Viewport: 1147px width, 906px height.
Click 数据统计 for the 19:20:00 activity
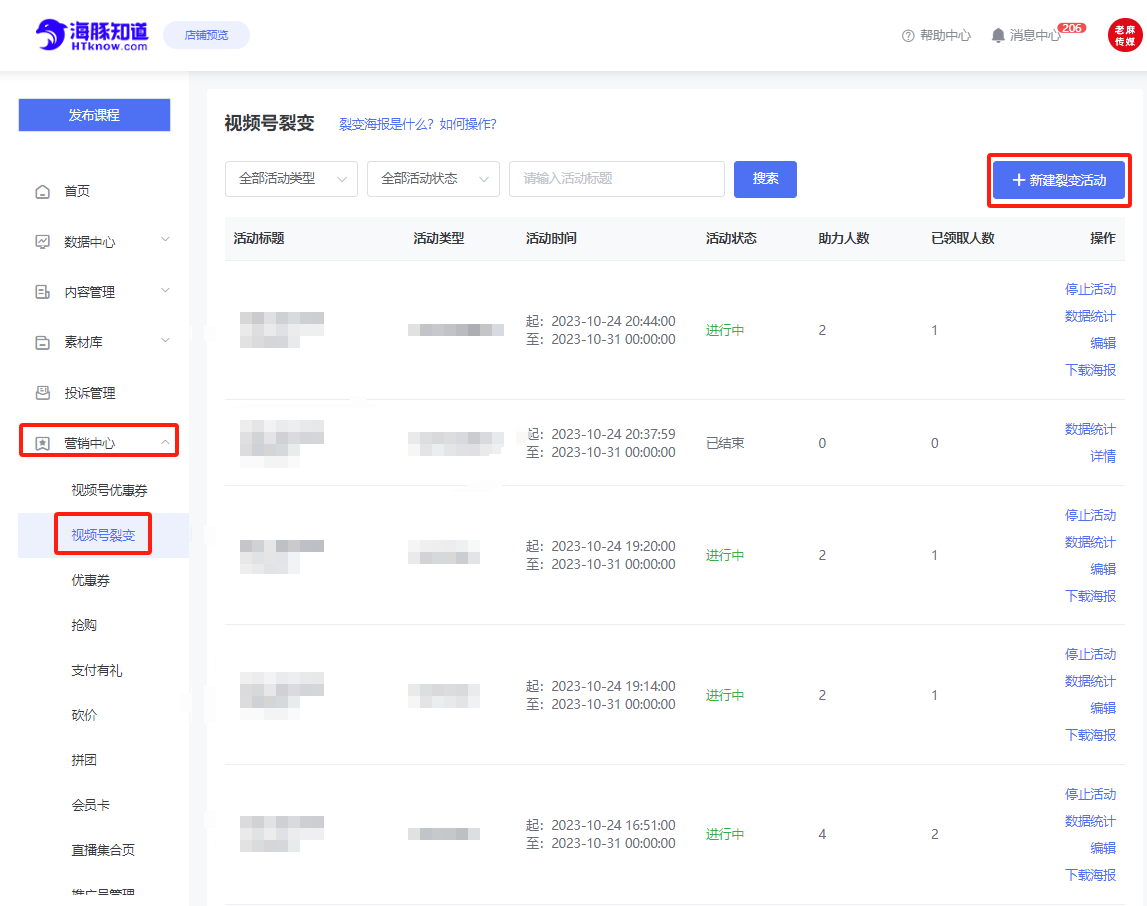coord(1090,542)
